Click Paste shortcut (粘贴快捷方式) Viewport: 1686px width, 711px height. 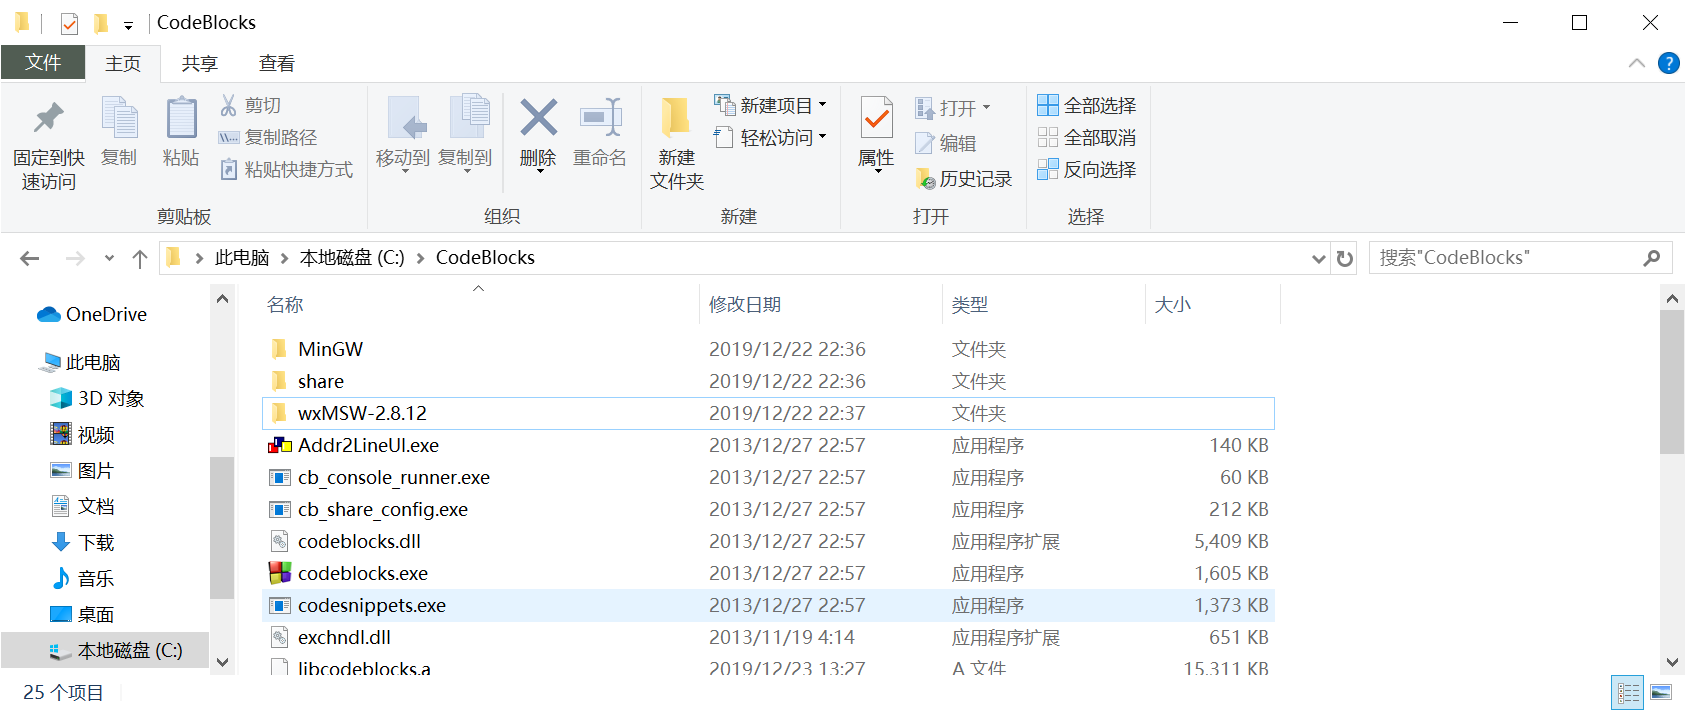pyautogui.click(x=286, y=169)
